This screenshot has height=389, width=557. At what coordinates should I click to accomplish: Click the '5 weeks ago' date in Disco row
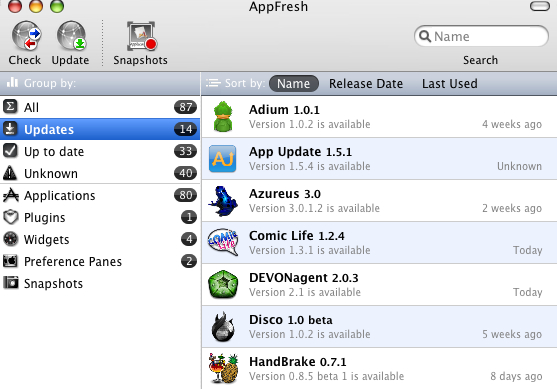(x=512, y=334)
